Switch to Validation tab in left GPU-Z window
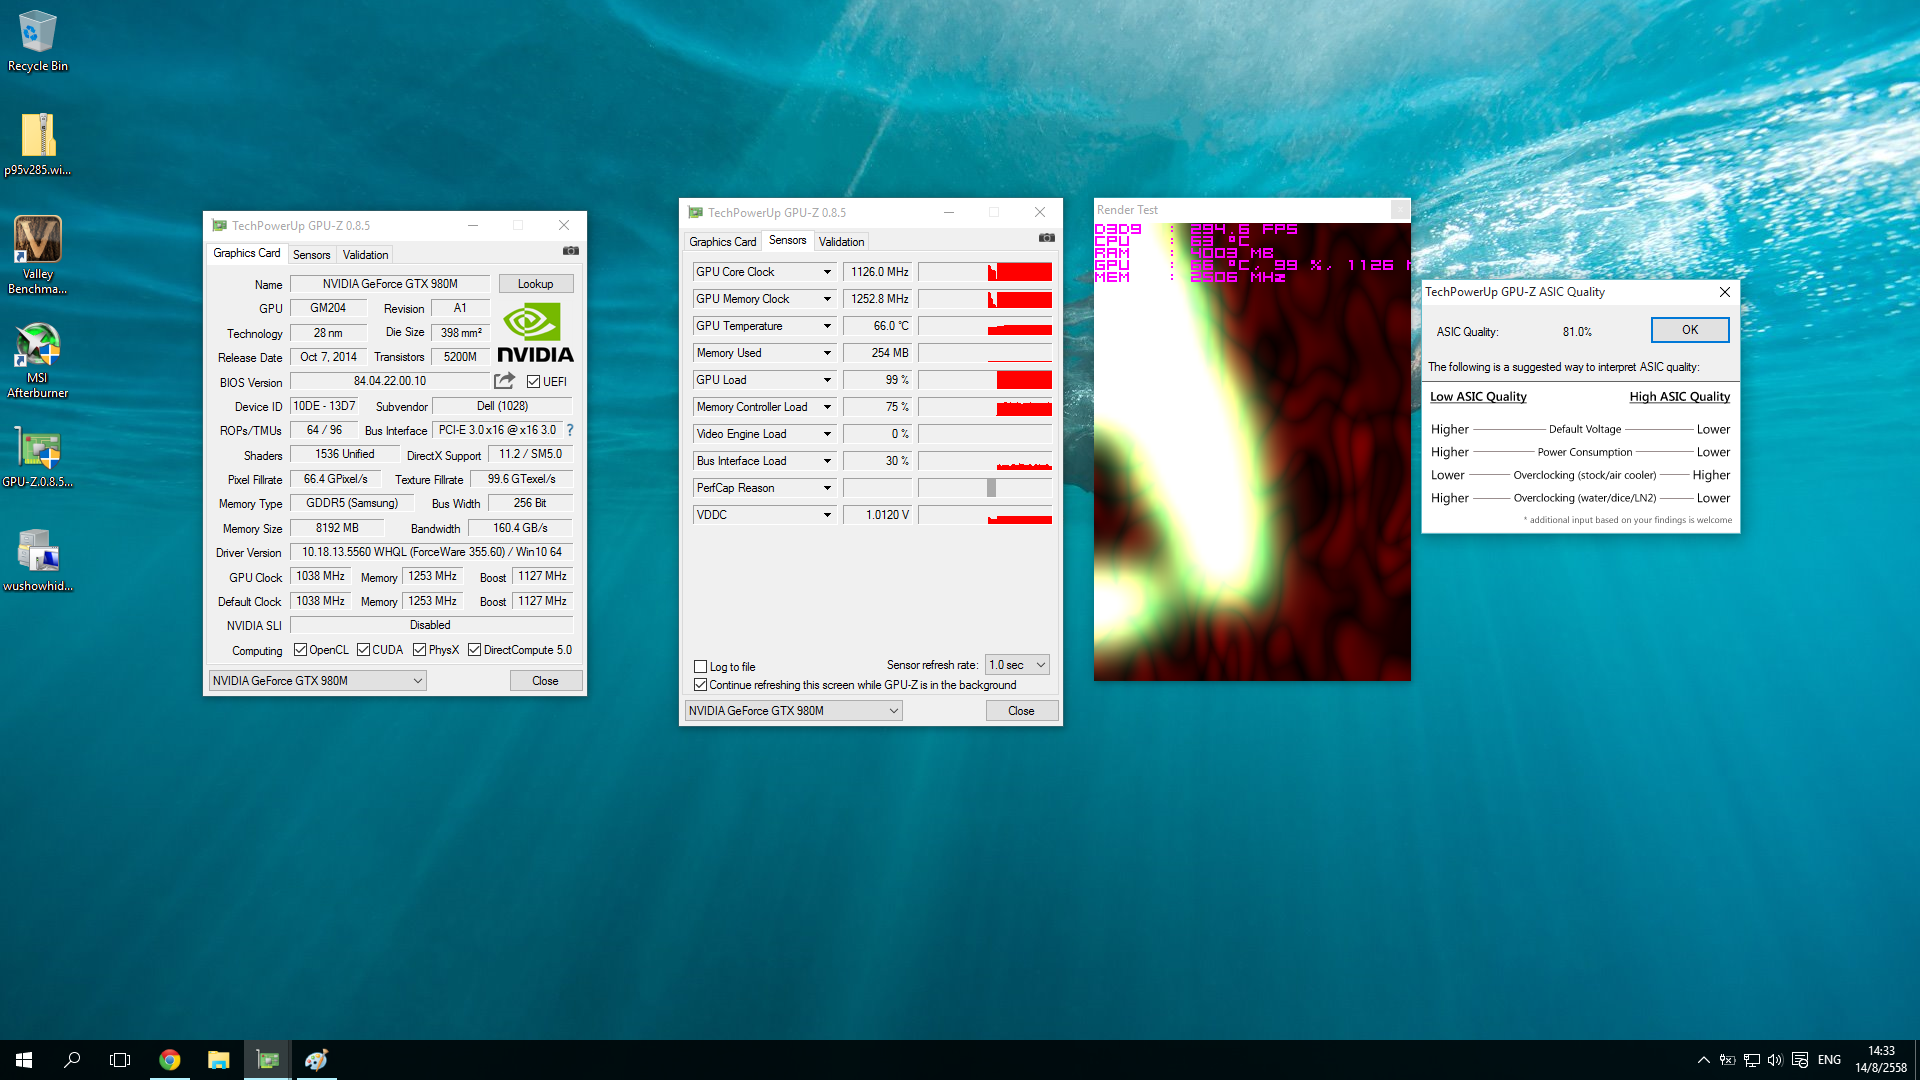 (365, 255)
